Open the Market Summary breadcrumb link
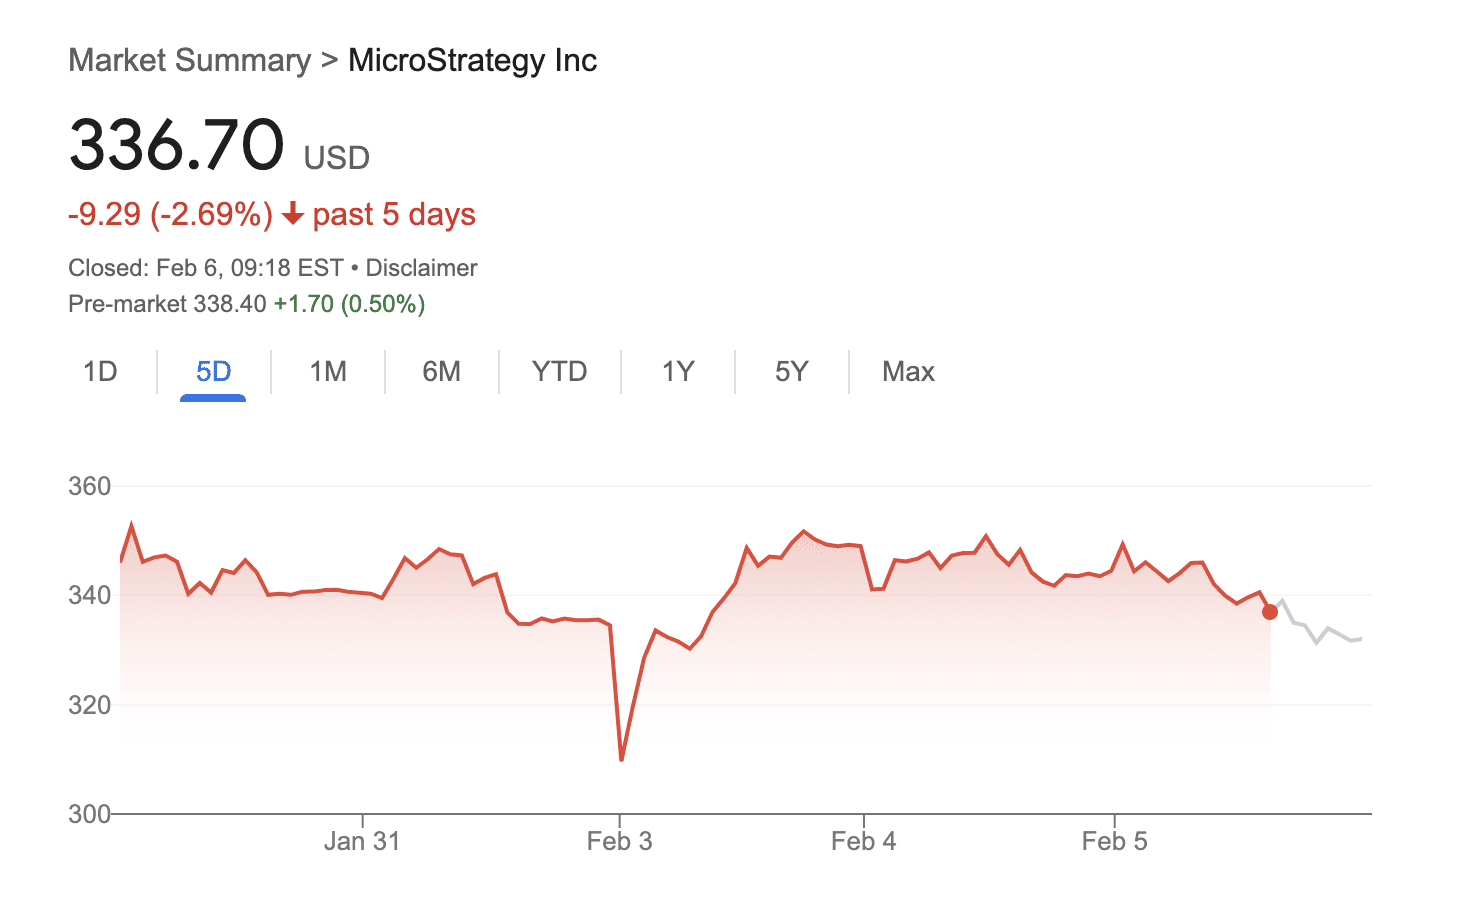The width and height of the screenshot is (1460, 902). click(x=190, y=60)
